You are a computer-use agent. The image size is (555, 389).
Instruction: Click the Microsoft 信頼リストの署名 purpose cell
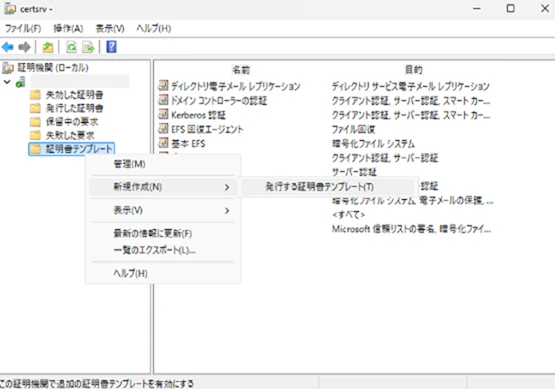(411, 229)
